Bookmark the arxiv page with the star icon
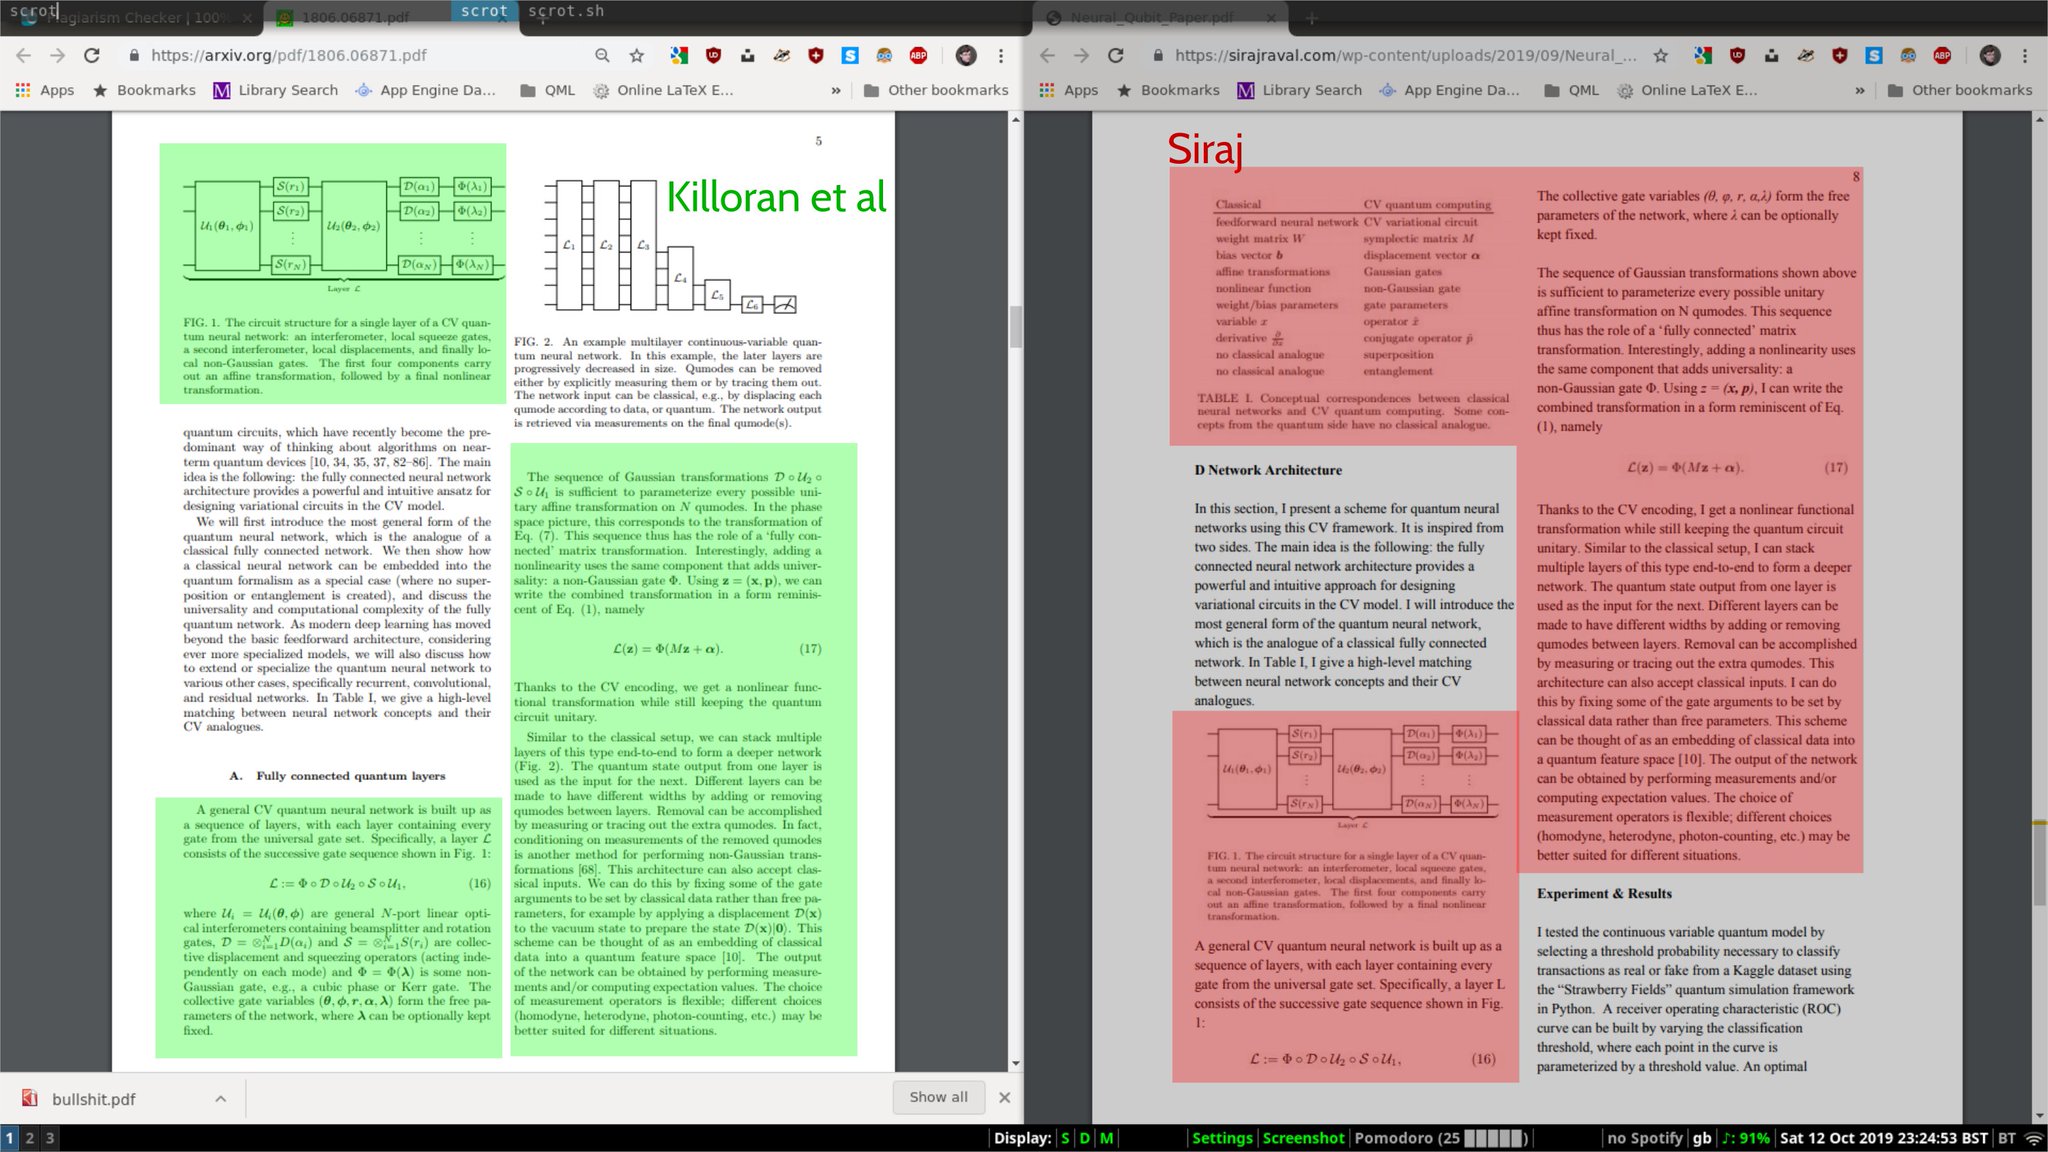 637,55
